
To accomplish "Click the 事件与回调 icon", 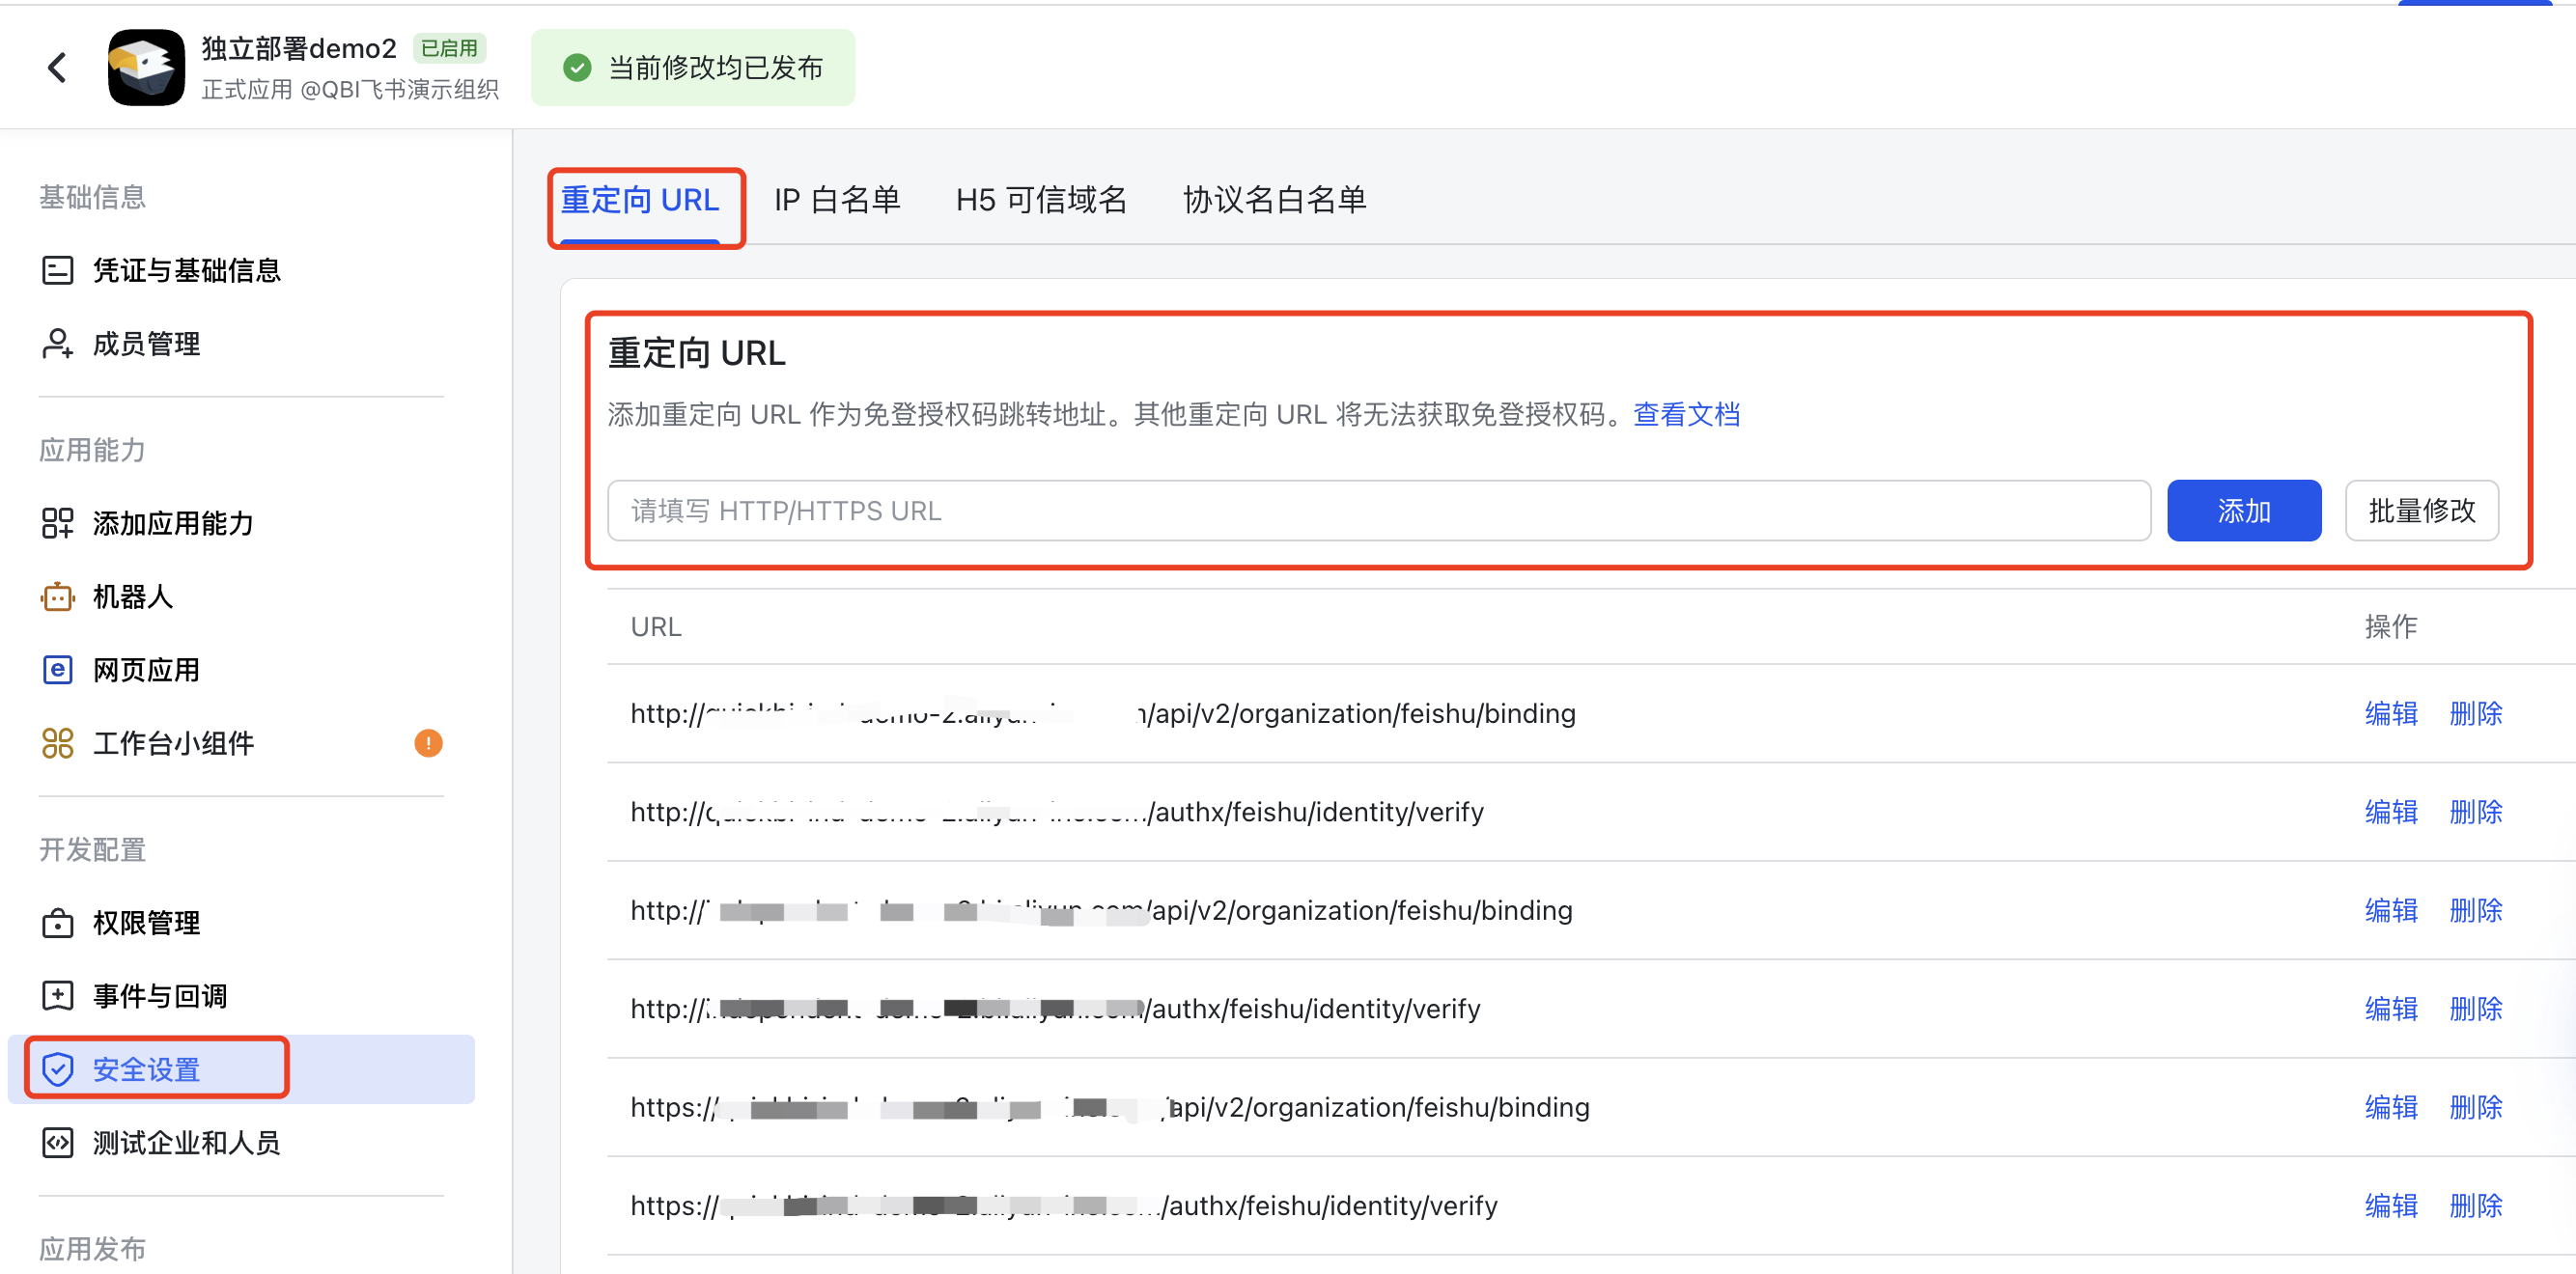I will point(57,995).
